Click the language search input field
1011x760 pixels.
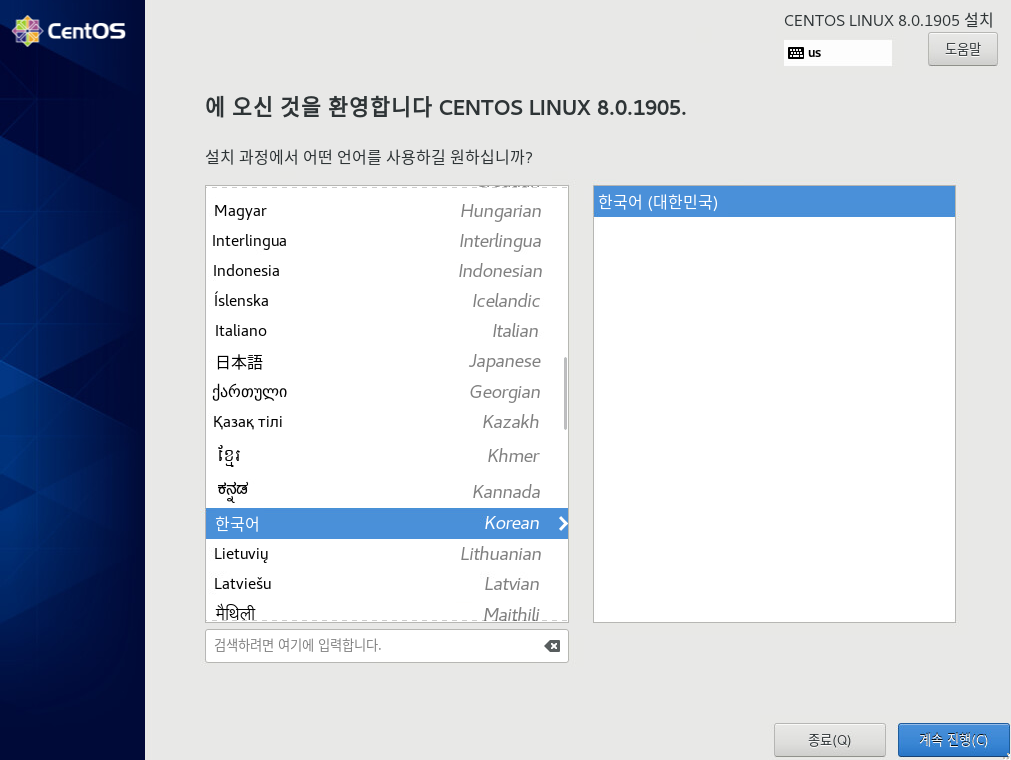pos(387,646)
